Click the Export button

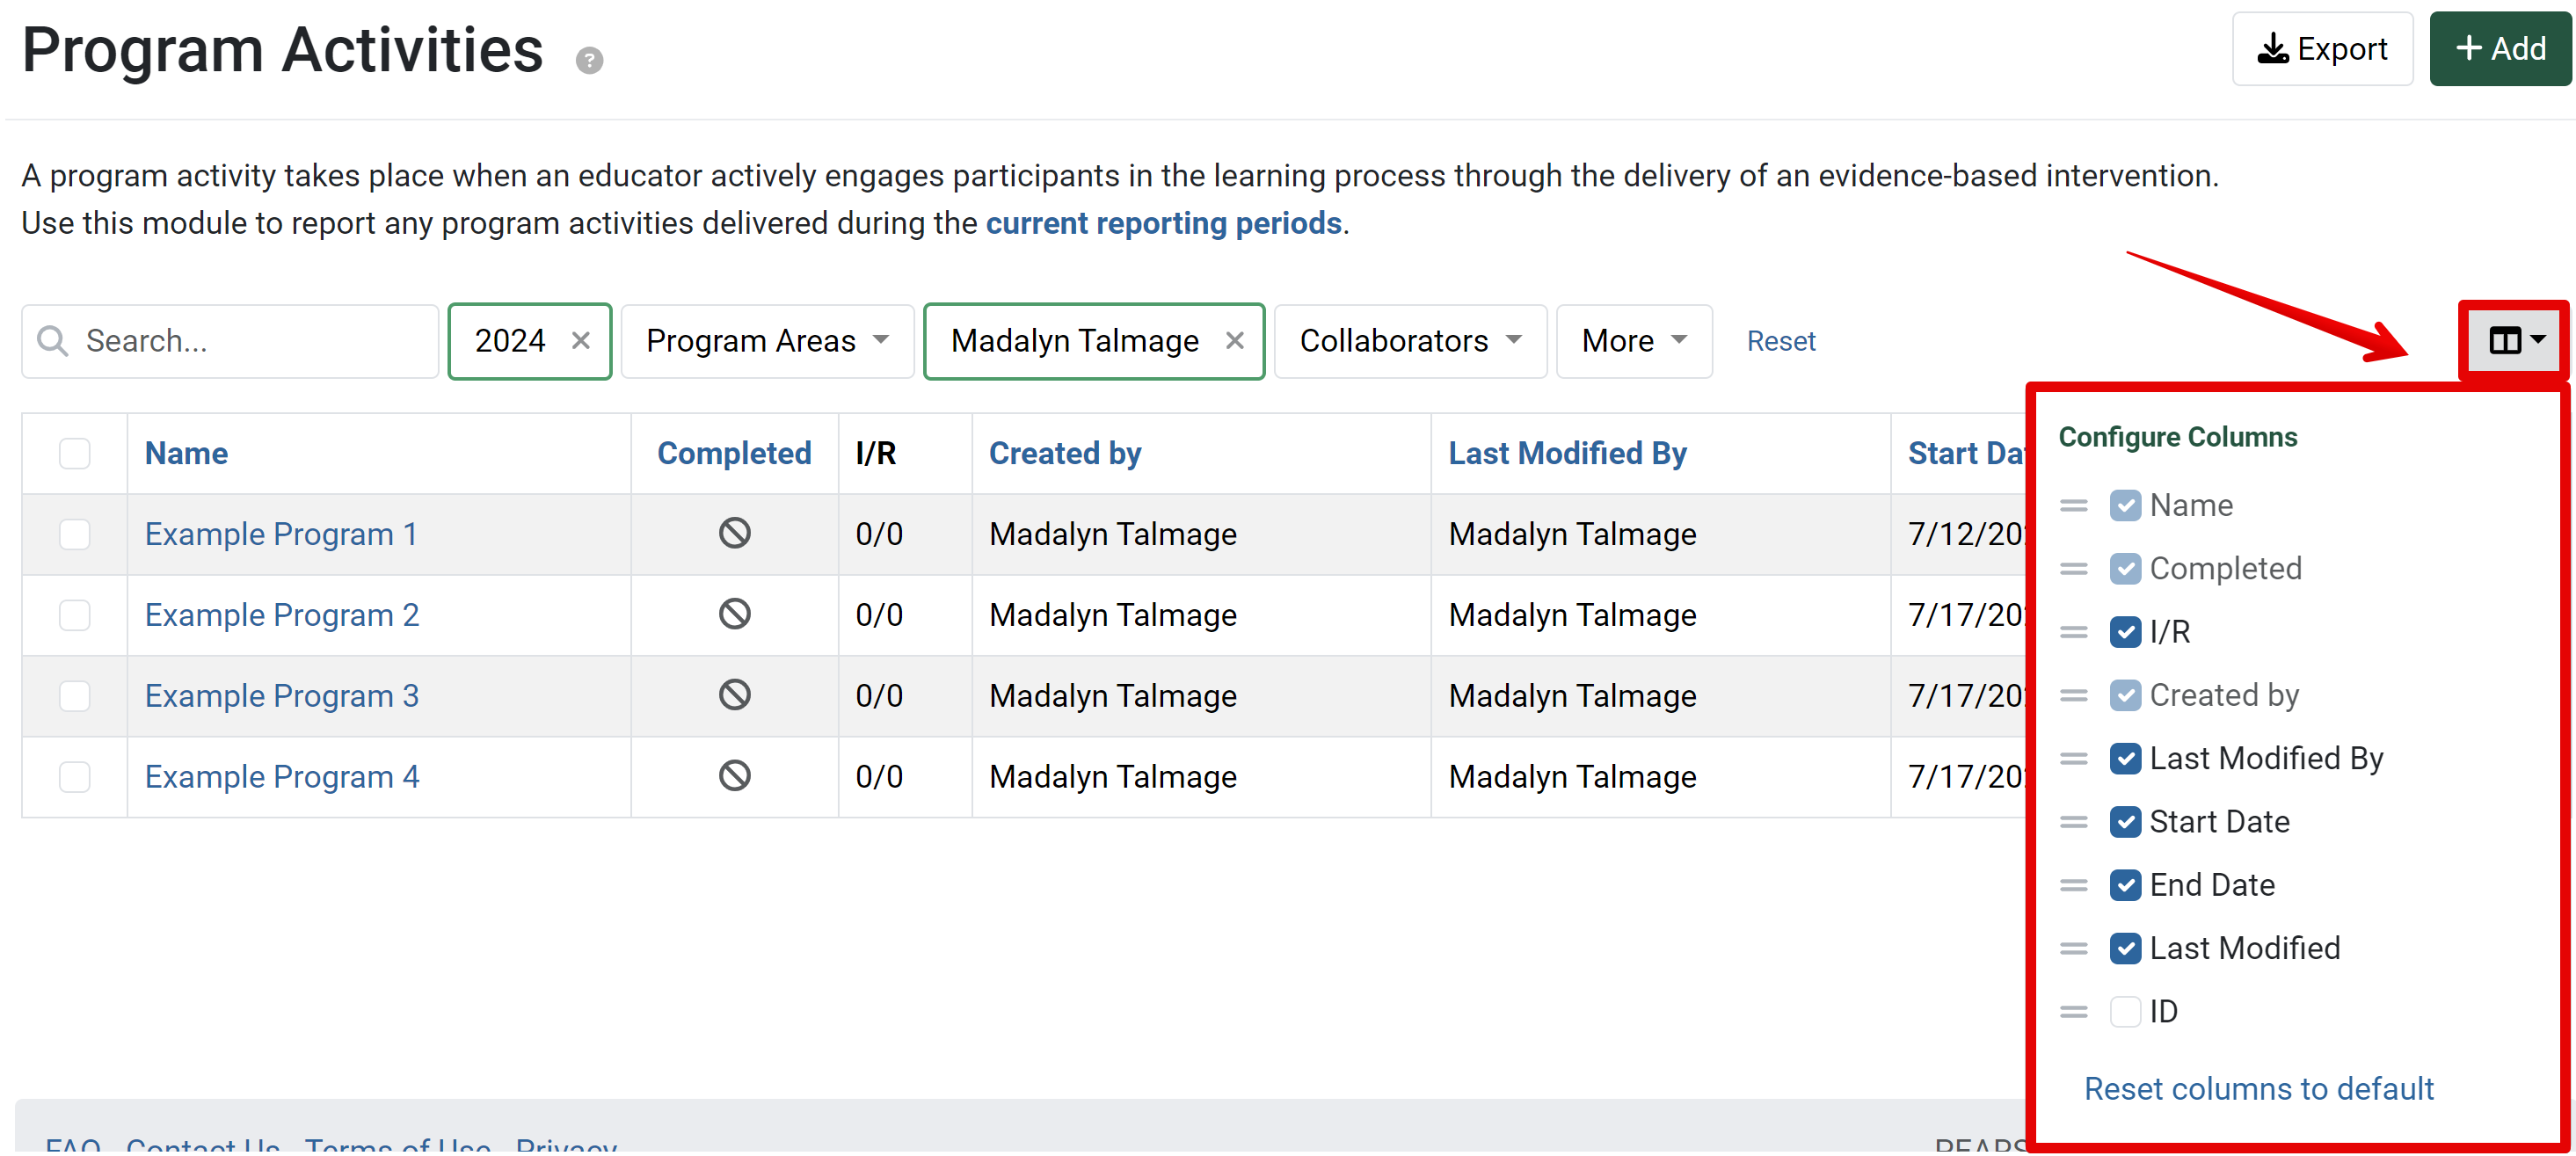pos(2322,49)
